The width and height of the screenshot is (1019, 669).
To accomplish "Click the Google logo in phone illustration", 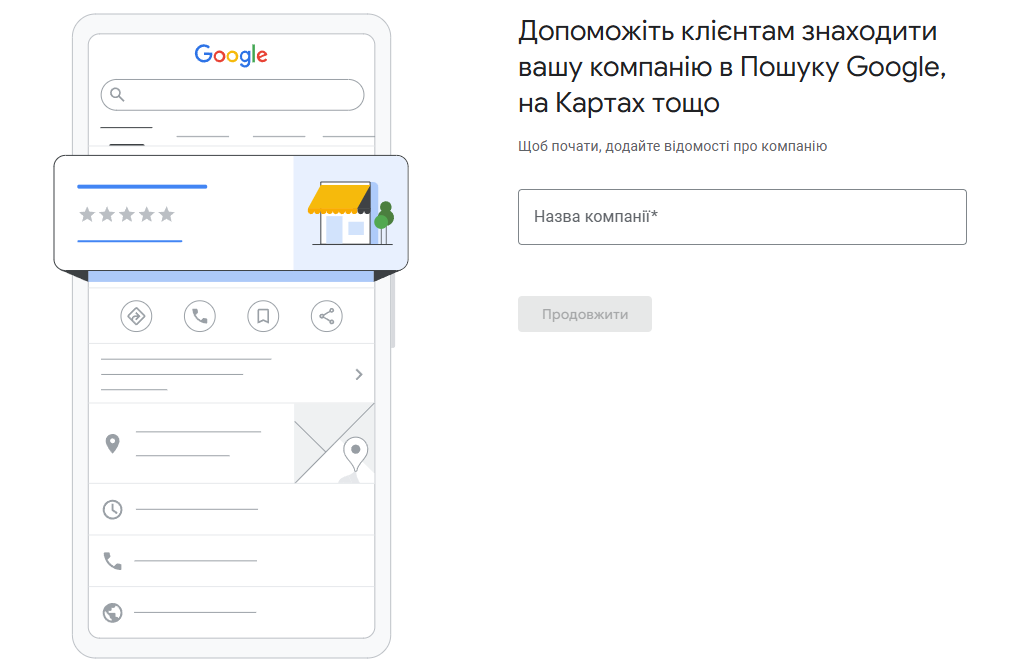I will point(231,55).
